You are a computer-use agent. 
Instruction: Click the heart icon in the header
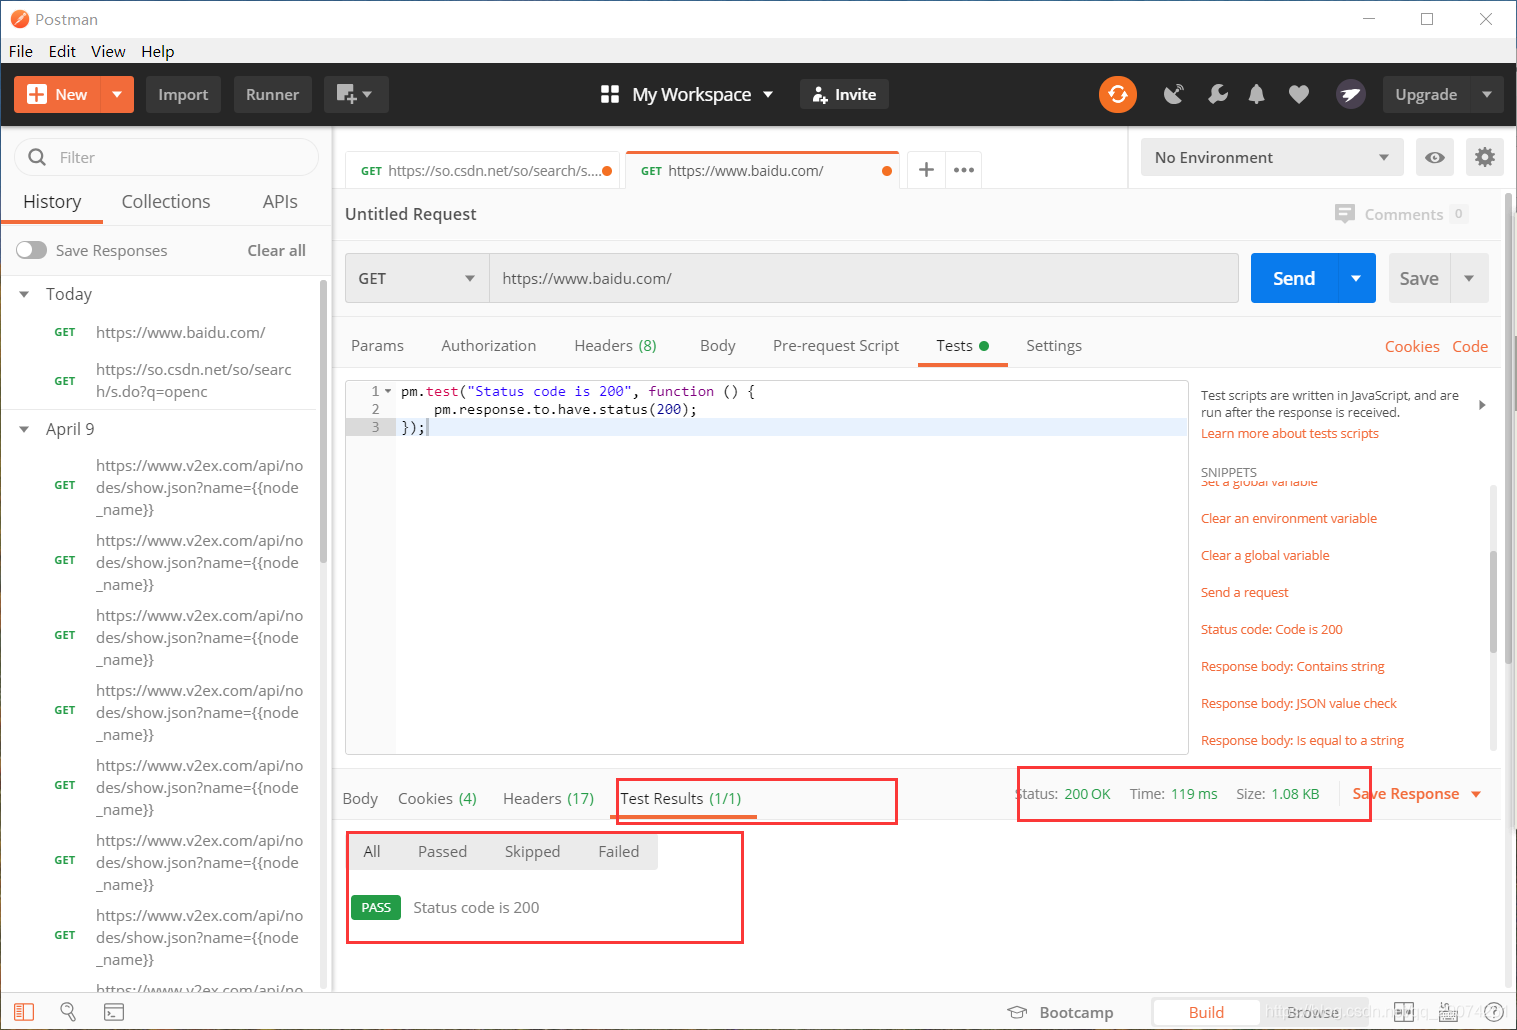1299,94
